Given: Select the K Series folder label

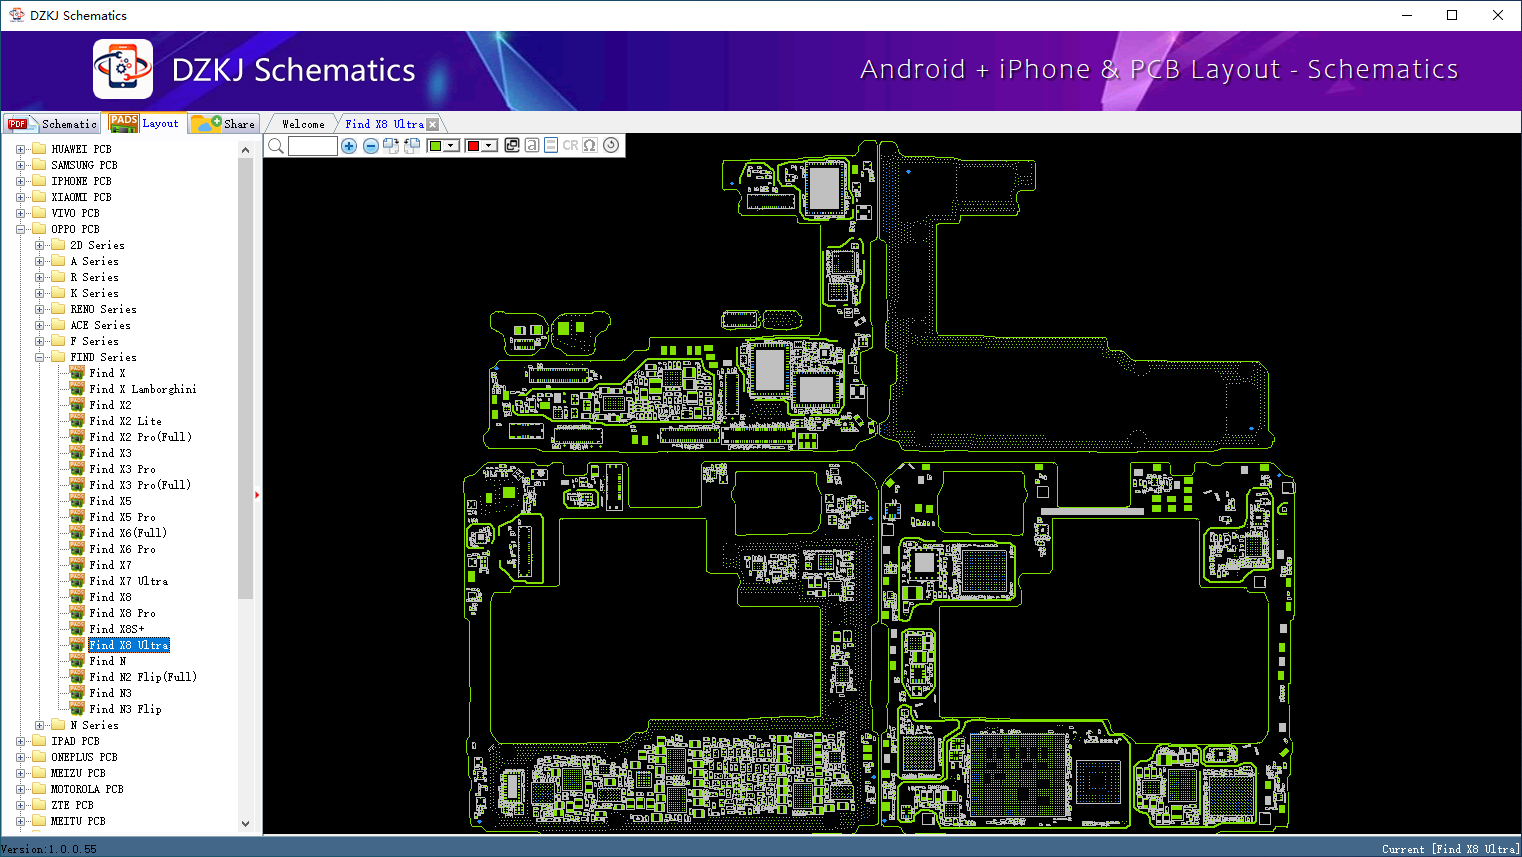Looking at the screenshot, I should (95, 293).
